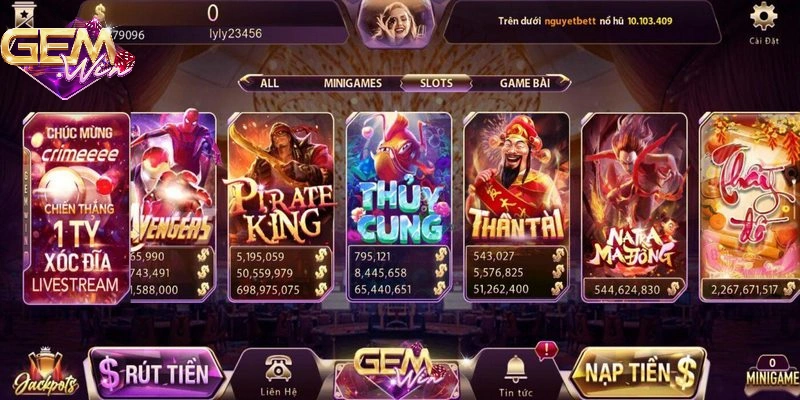
Task: Open the Xóc Đĩa Livestream banner
Action: tap(77, 208)
